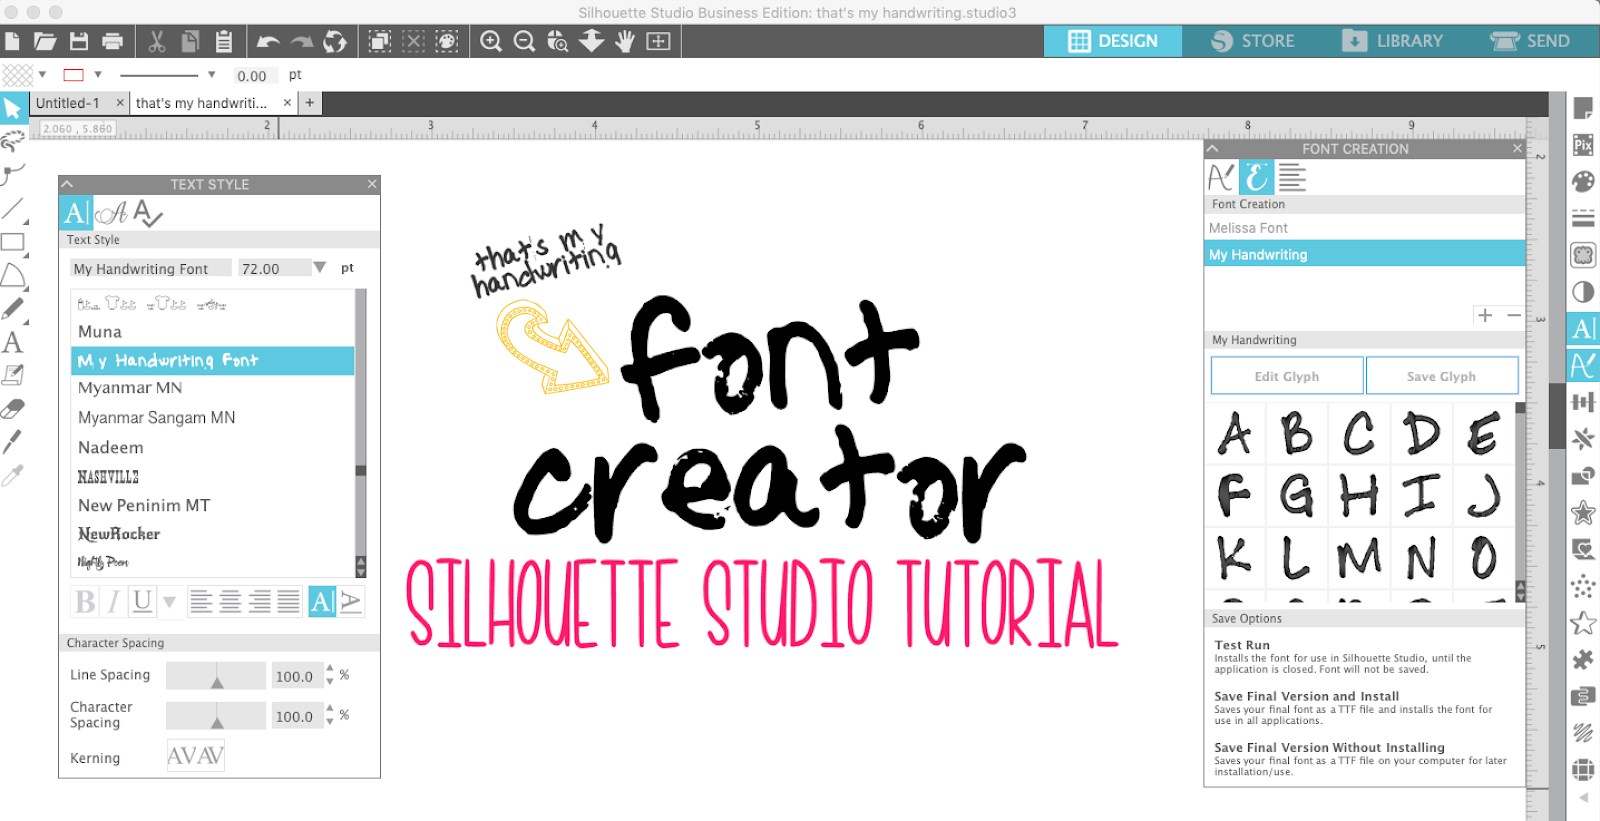Choose the Eraser tool
Image resolution: width=1600 pixels, height=821 pixels.
point(12,409)
